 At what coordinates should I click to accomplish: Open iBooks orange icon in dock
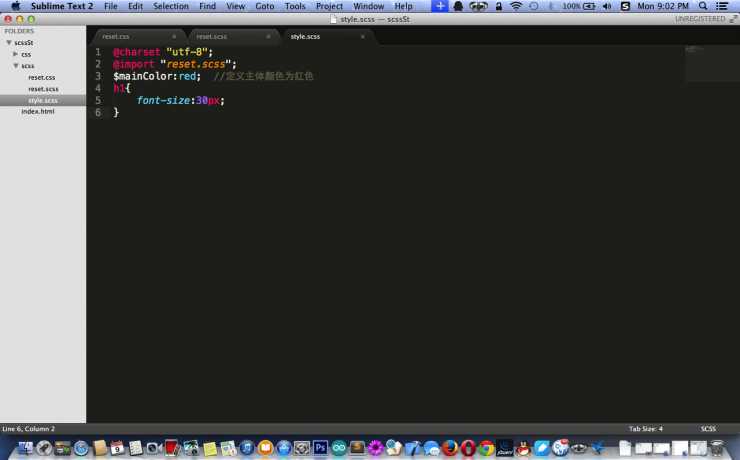point(265,447)
